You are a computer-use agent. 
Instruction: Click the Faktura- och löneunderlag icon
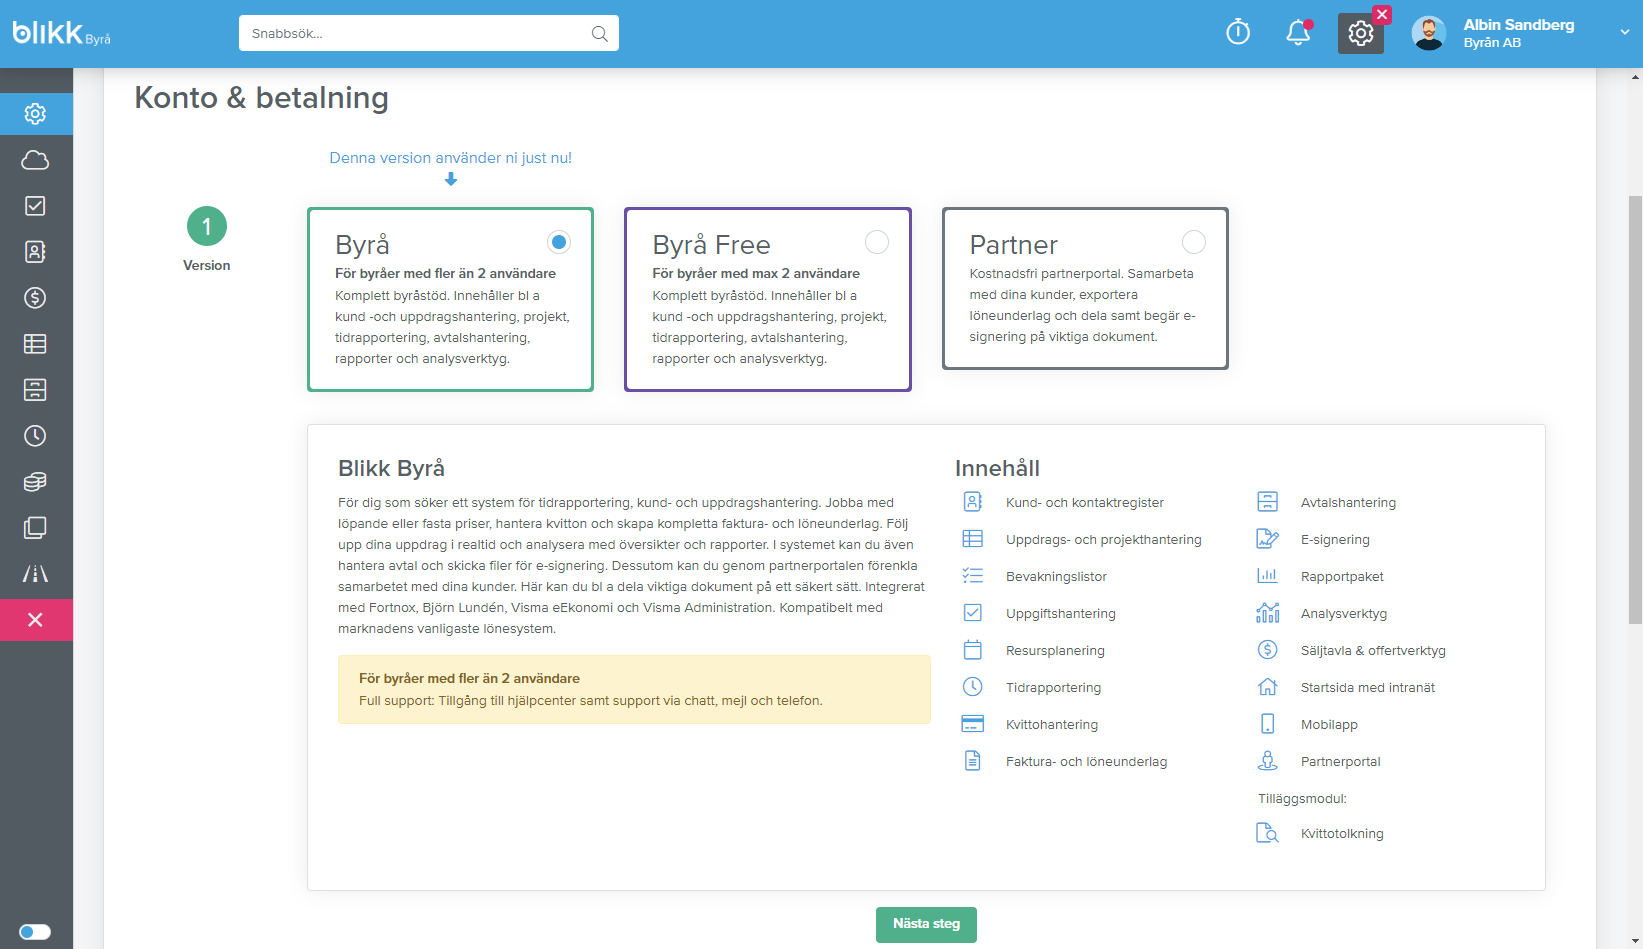(972, 761)
